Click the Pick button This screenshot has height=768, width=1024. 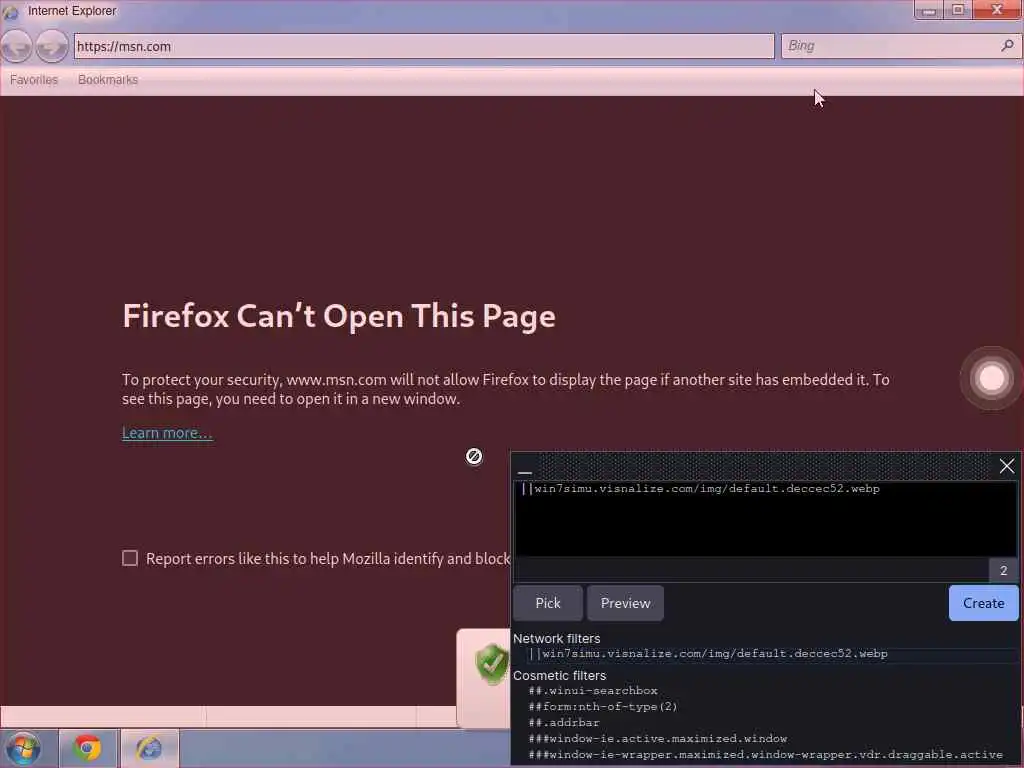(548, 603)
